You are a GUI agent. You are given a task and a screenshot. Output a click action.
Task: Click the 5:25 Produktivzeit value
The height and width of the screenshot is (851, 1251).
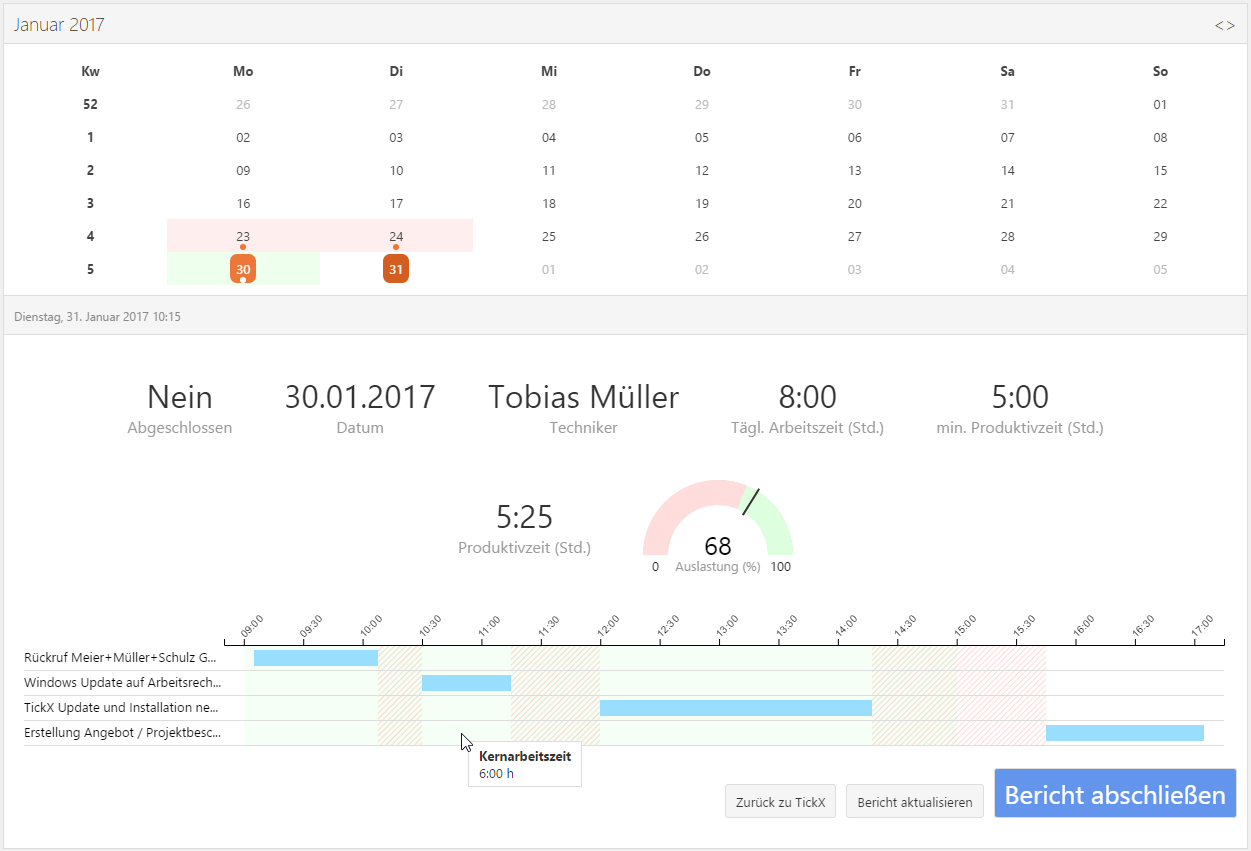tap(525, 517)
